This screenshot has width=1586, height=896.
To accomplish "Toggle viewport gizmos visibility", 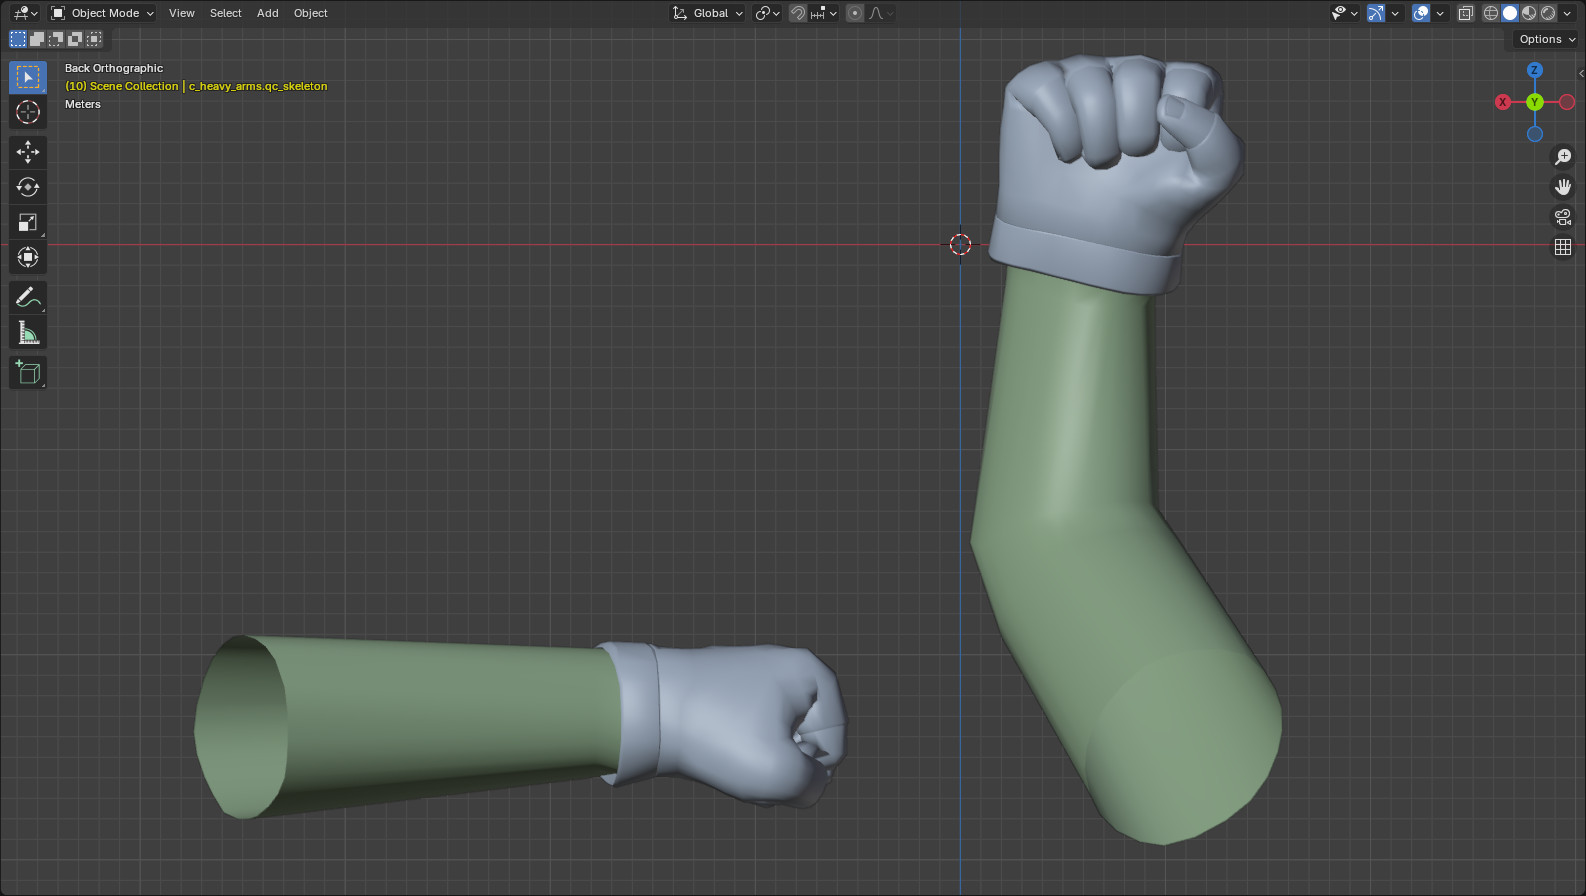I will pos(1376,13).
